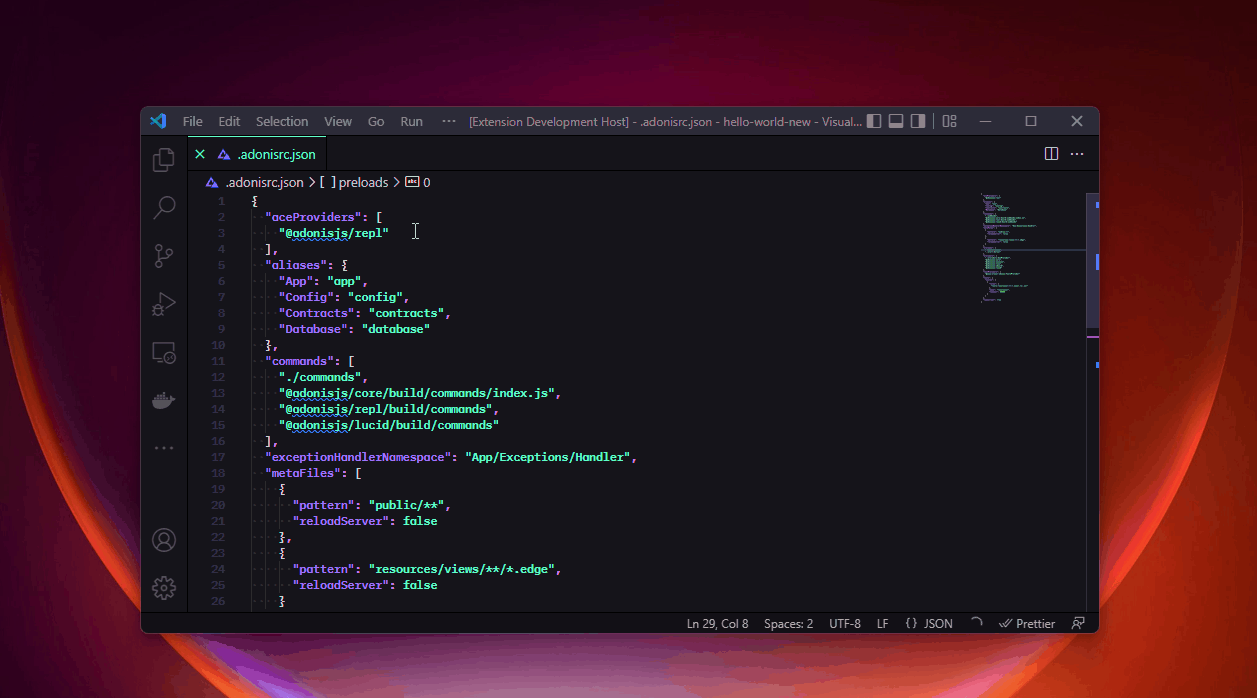Change indentation via Spaces: 2
The width and height of the screenshot is (1257, 698).
788,623
